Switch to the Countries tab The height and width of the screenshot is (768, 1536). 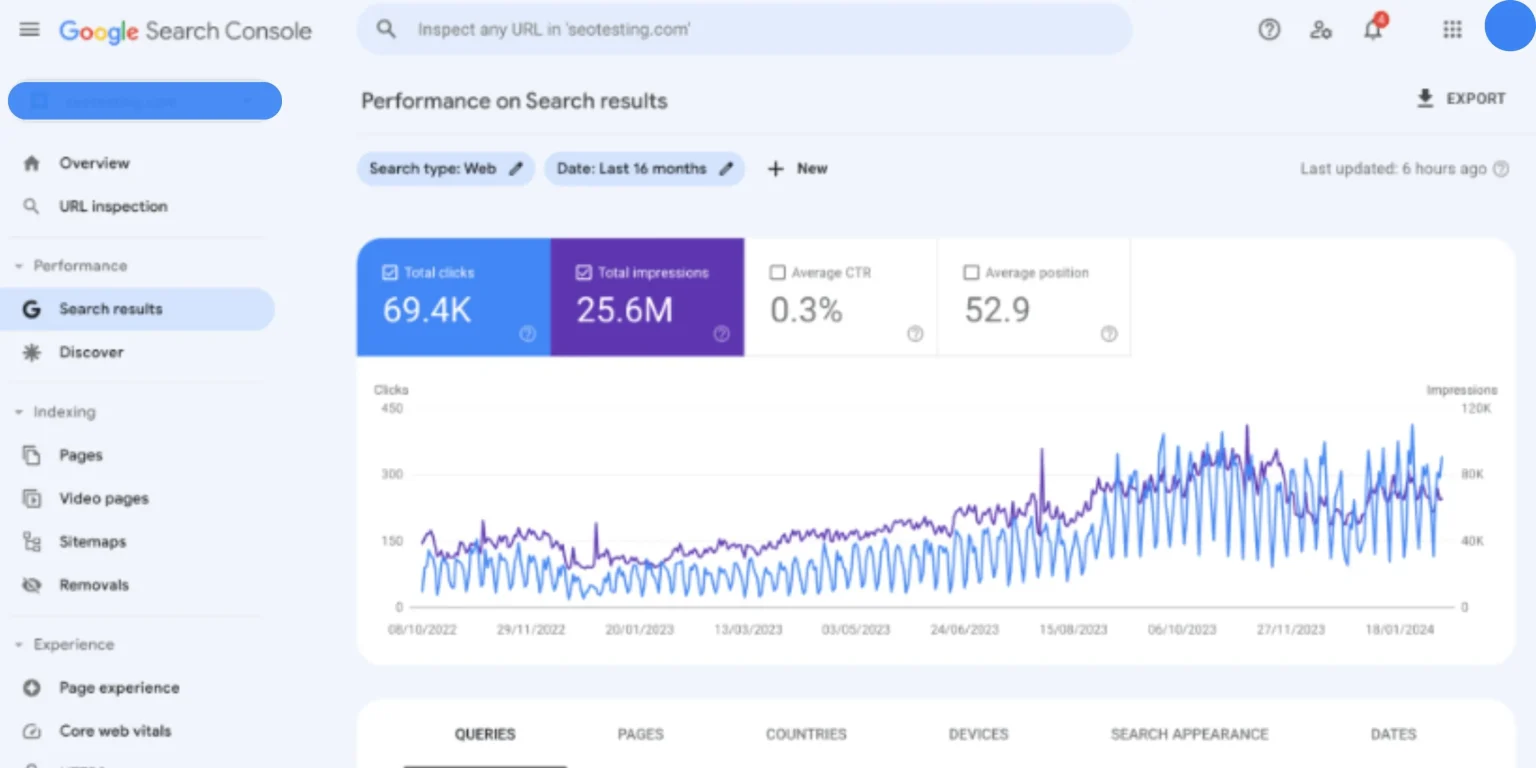click(806, 734)
